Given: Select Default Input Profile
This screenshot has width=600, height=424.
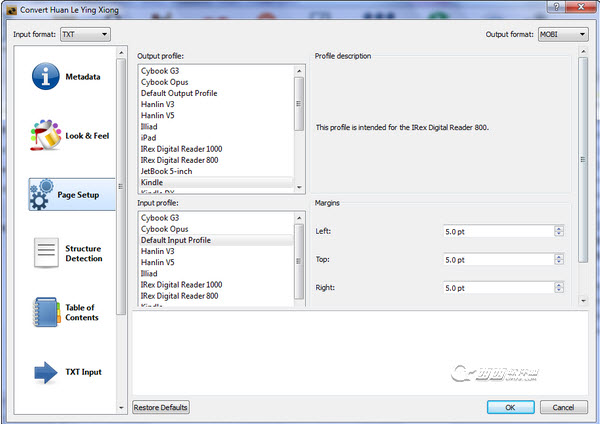Looking at the screenshot, I should coord(216,240).
